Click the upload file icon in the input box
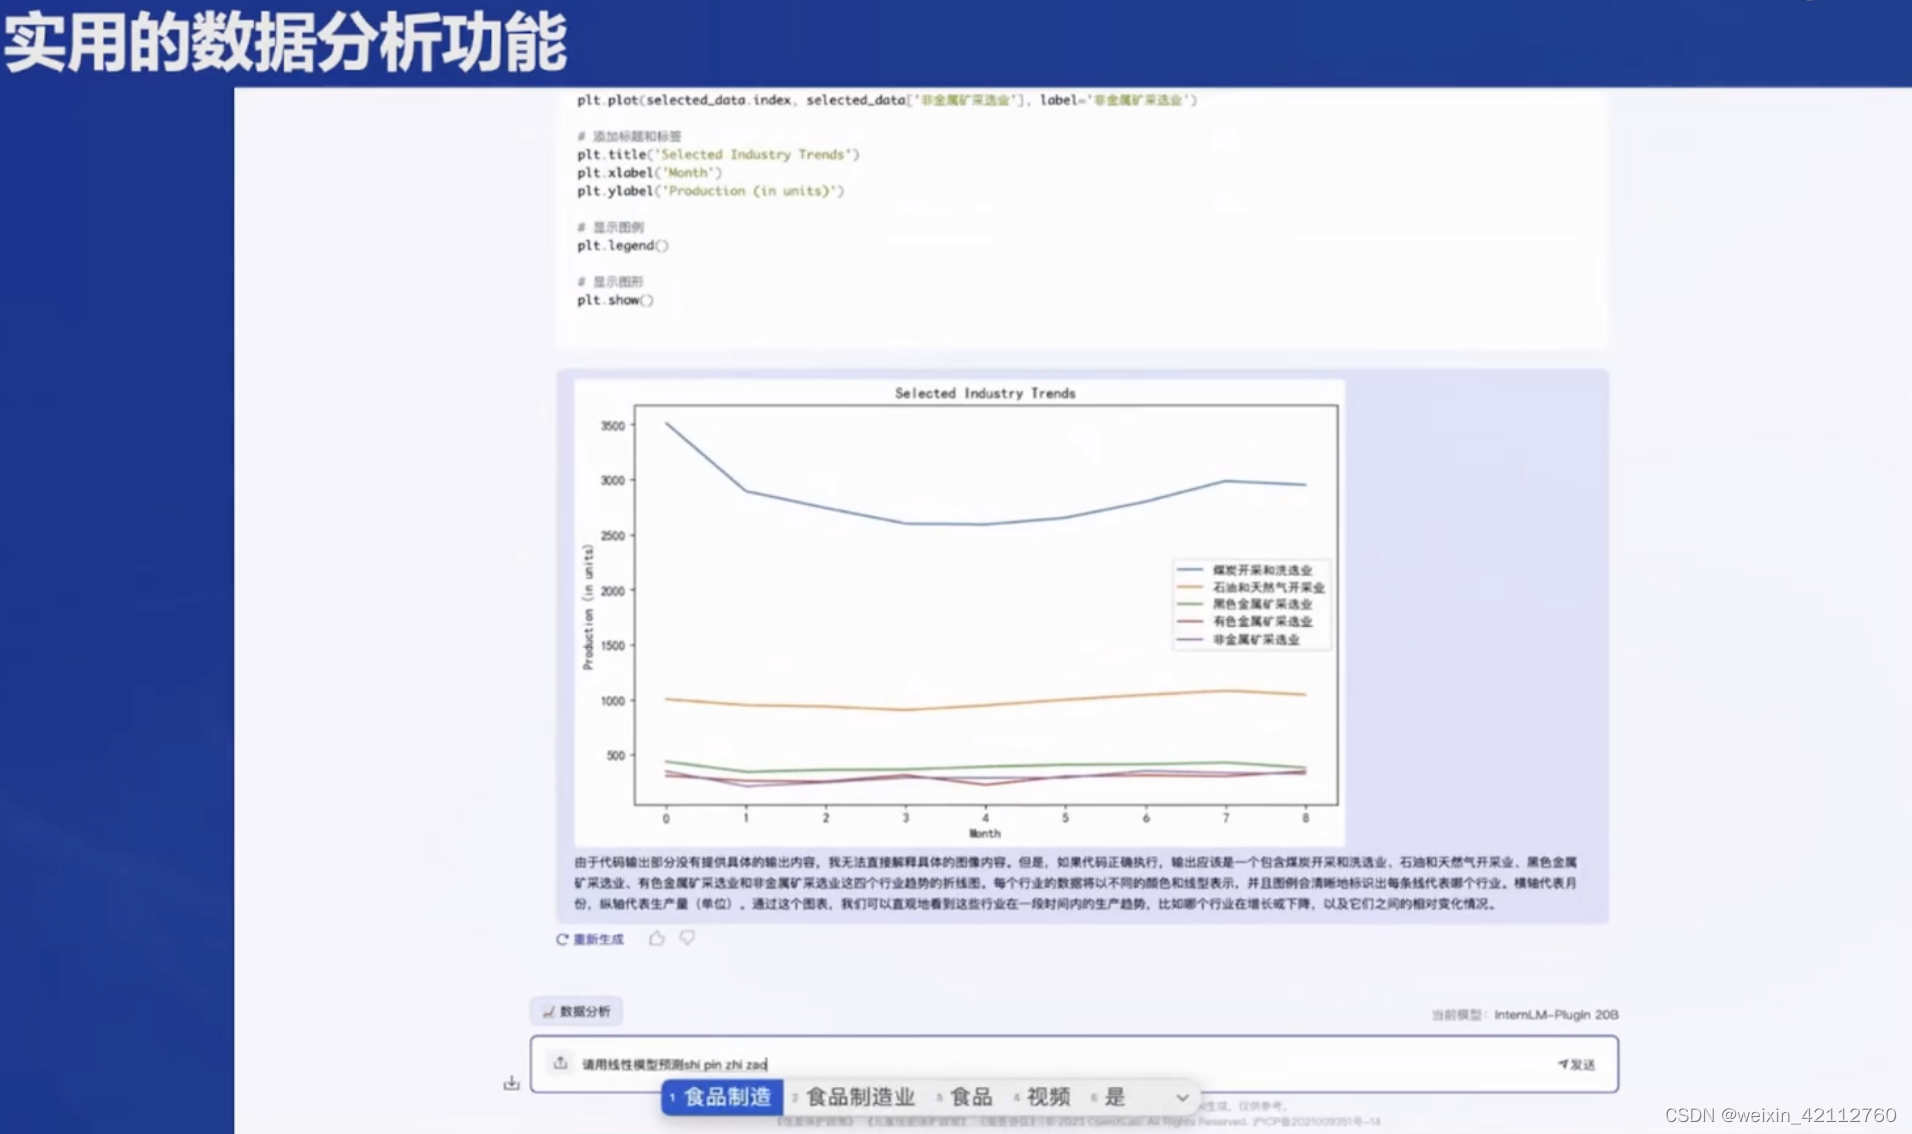1912x1134 pixels. click(560, 1063)
